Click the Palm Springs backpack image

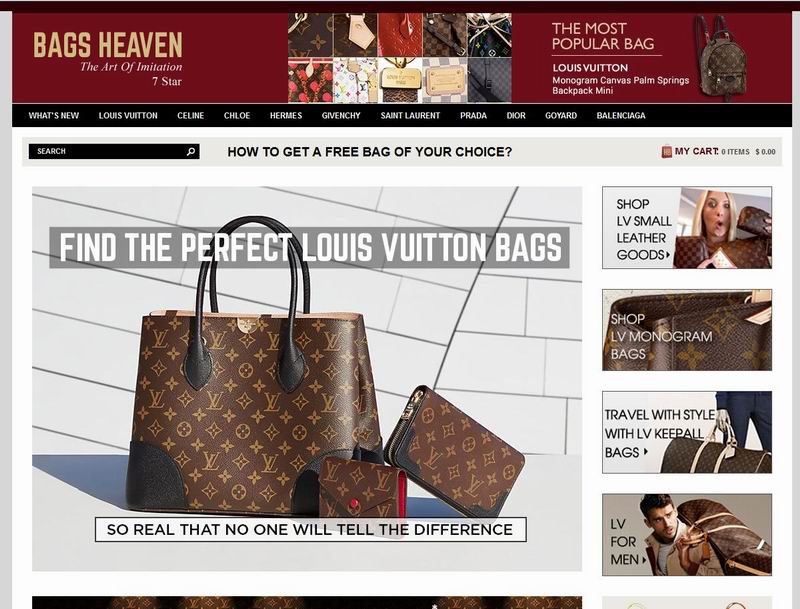pos(721,57)
